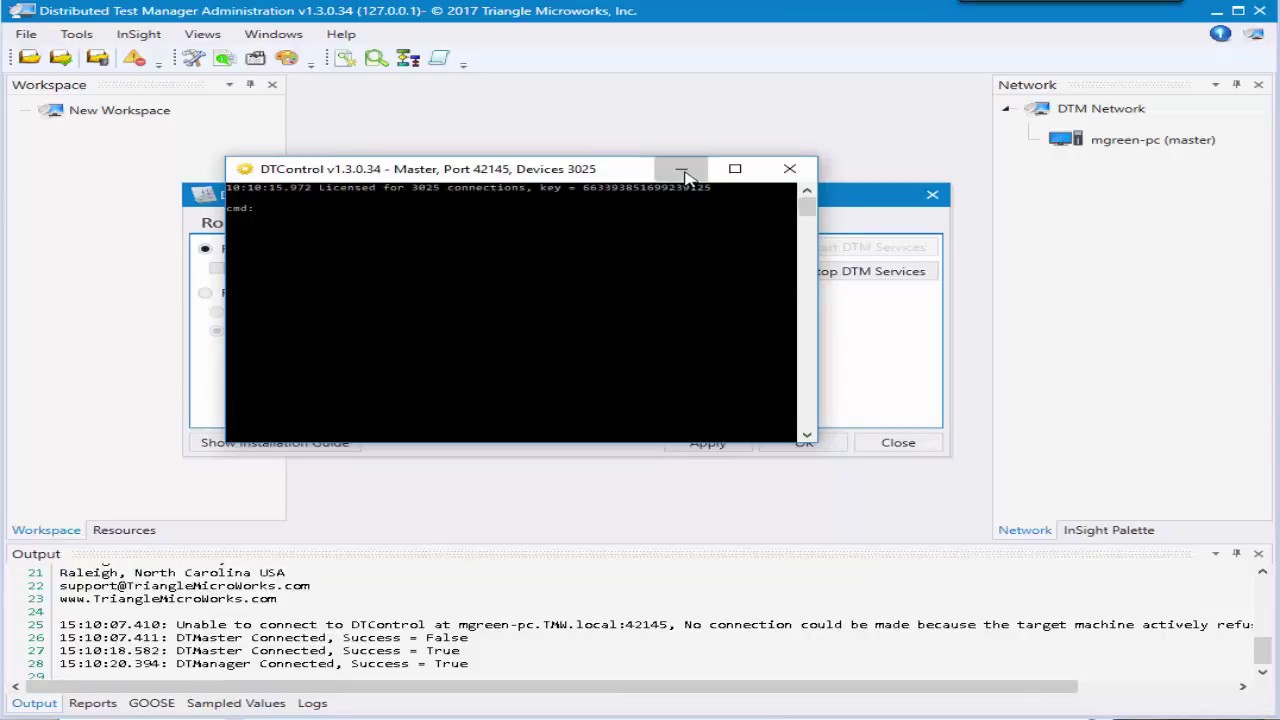Close the Network panel
The width and height of the screenshot is (1280, 720).
(1258, 85)
